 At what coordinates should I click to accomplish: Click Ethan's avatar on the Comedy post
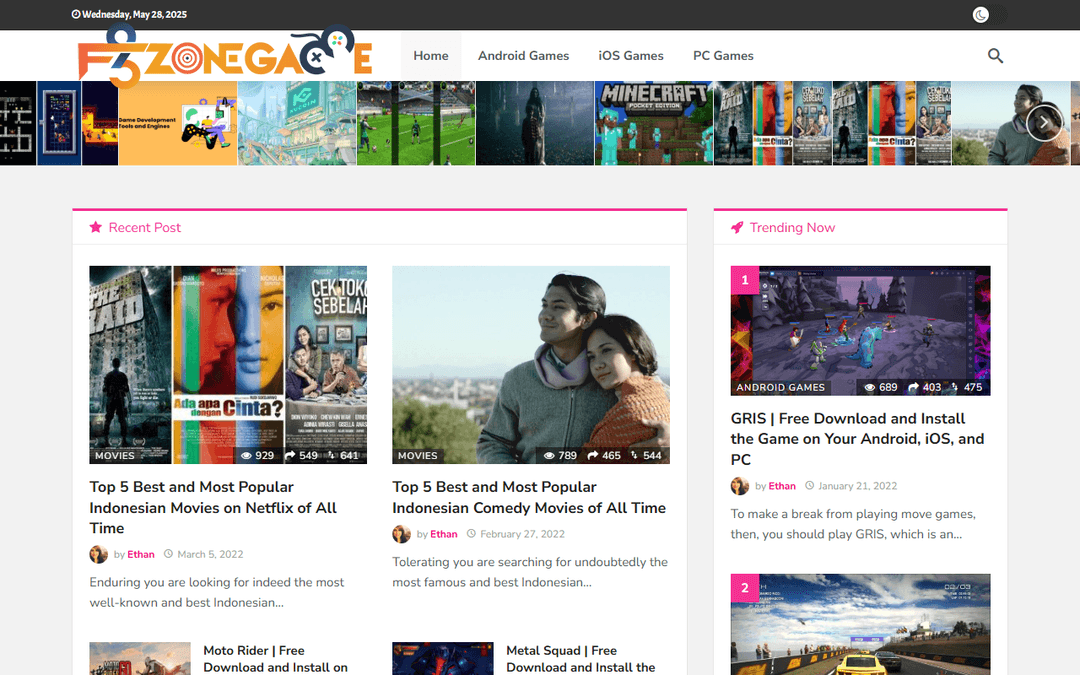[x=402, y=534]
